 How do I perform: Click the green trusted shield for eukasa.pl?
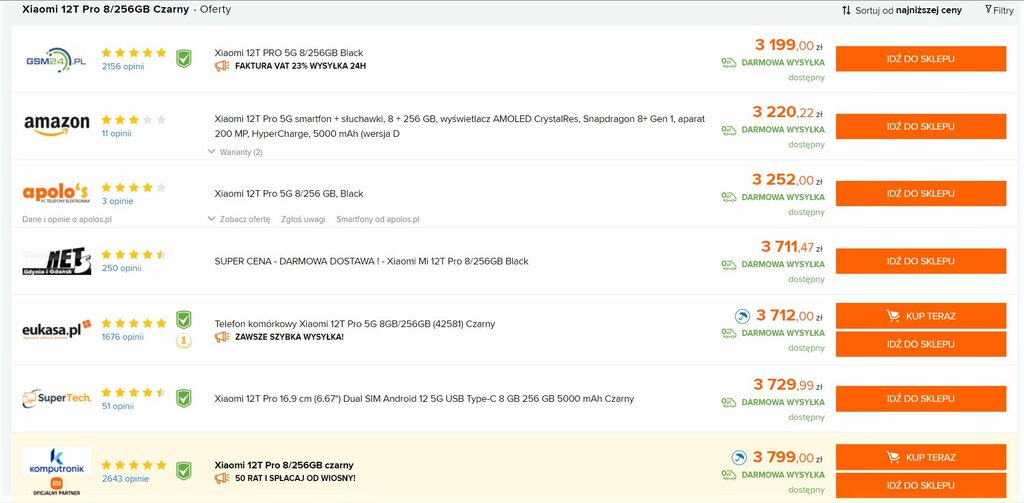(x=184, y=319)
